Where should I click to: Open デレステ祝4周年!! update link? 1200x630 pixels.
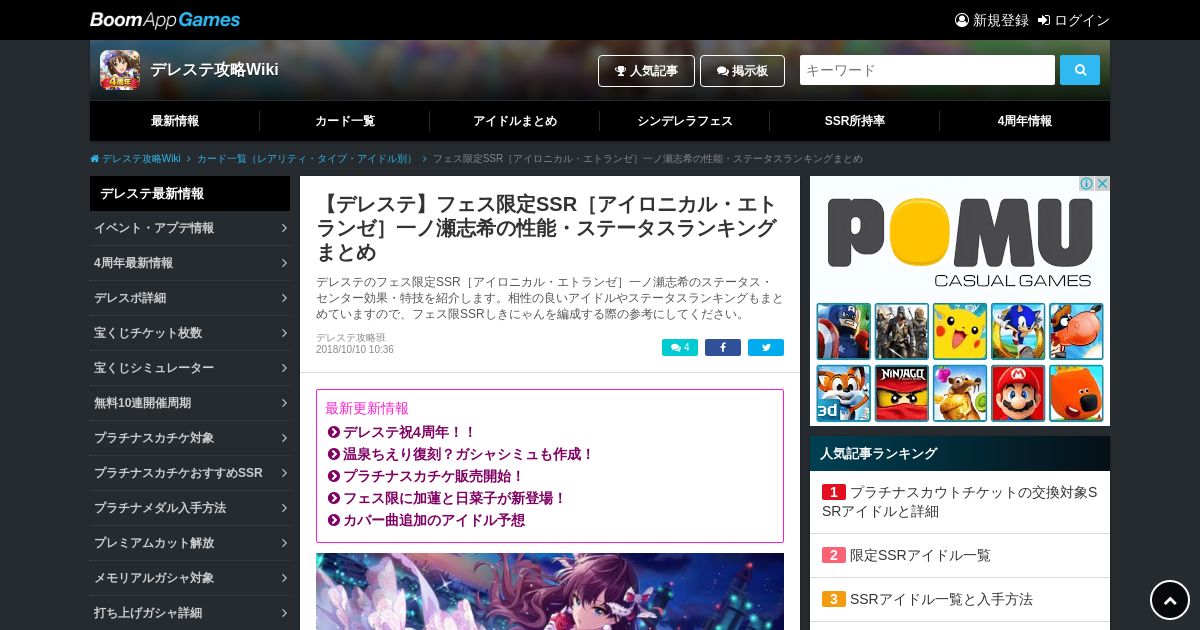pos(409,432)
